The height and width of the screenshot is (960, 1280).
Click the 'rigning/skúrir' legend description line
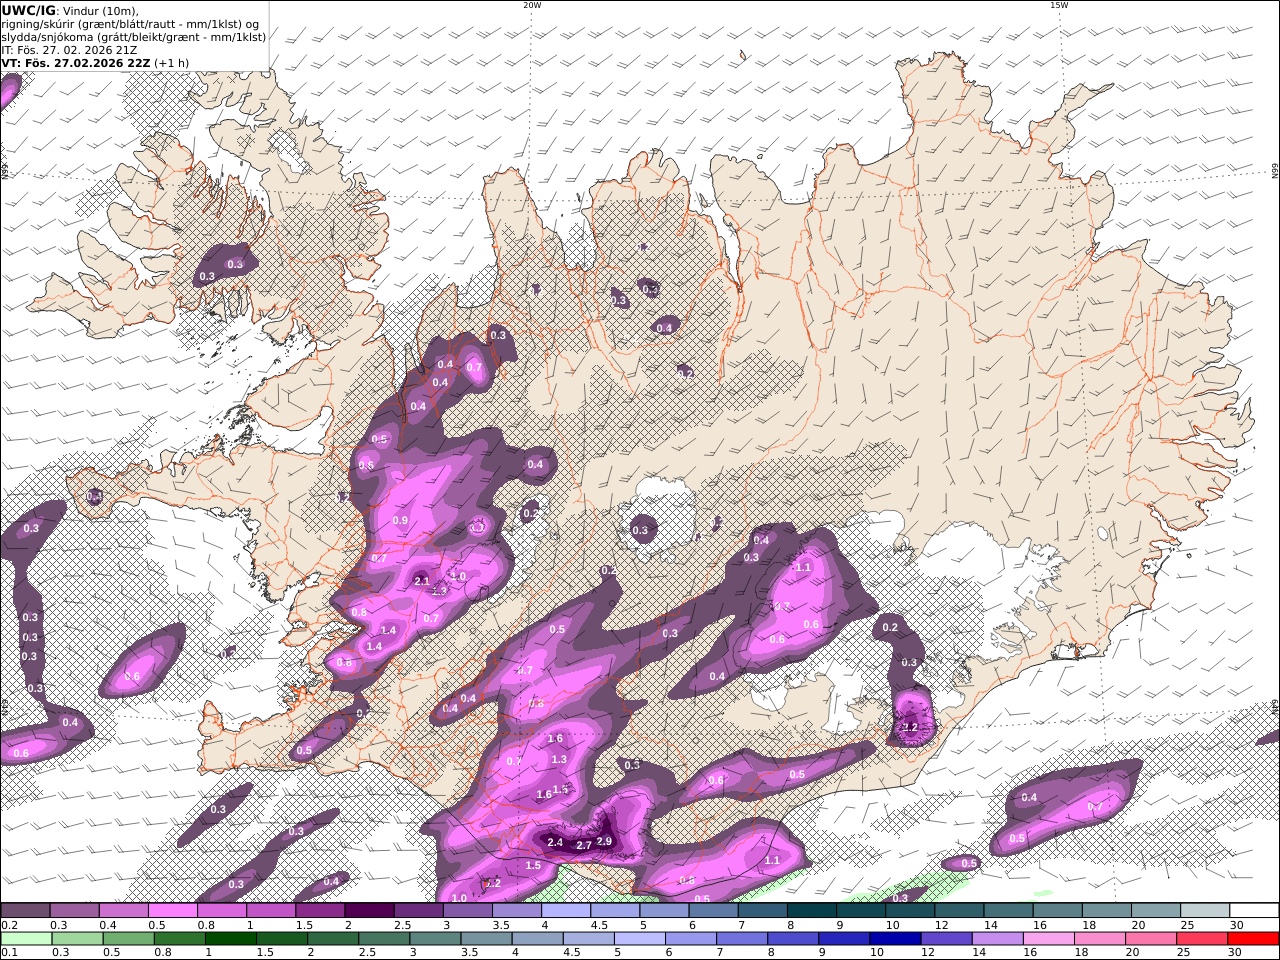coord(130,23)
